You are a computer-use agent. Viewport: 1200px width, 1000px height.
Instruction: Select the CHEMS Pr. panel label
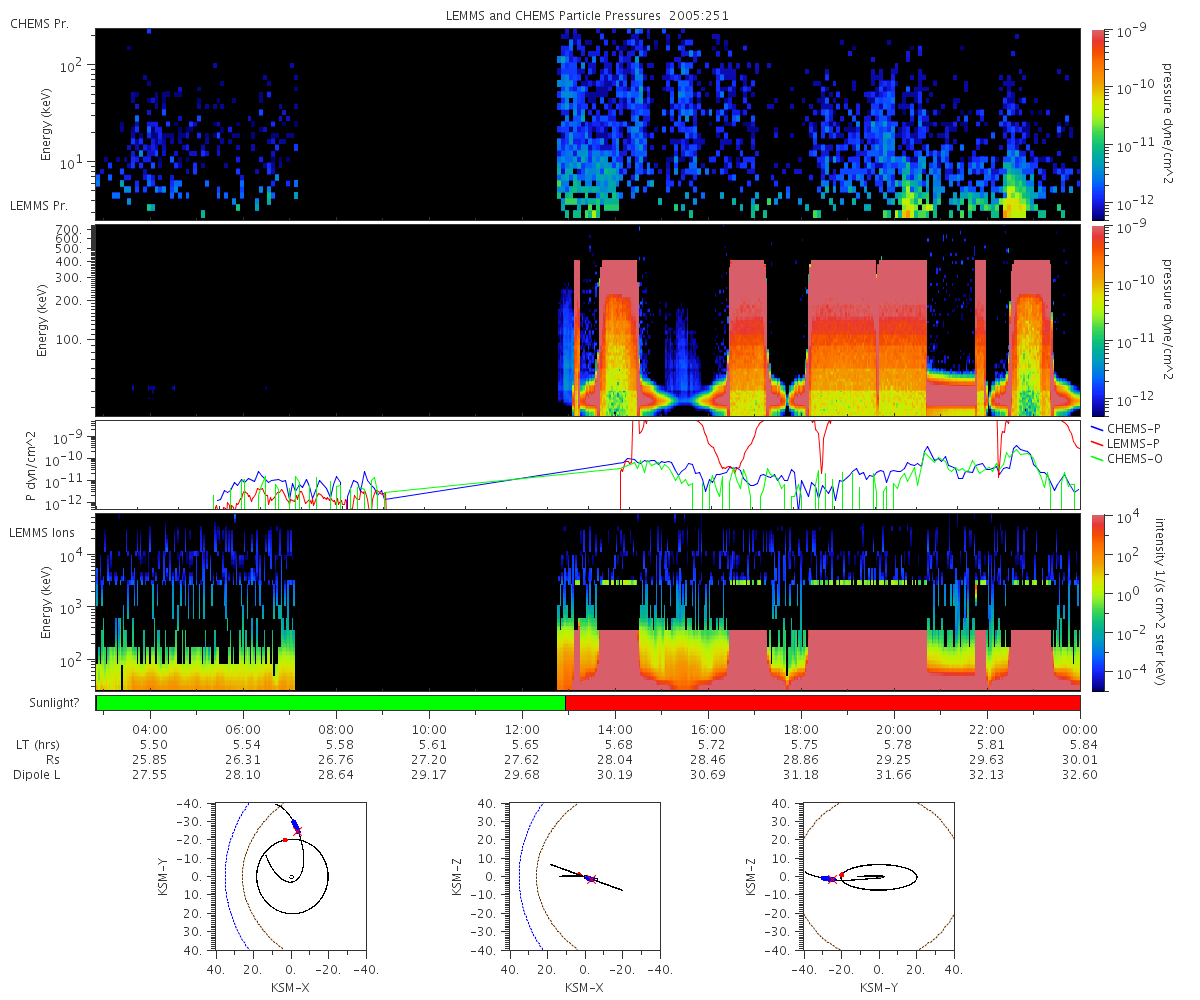(x=39, y=23)
